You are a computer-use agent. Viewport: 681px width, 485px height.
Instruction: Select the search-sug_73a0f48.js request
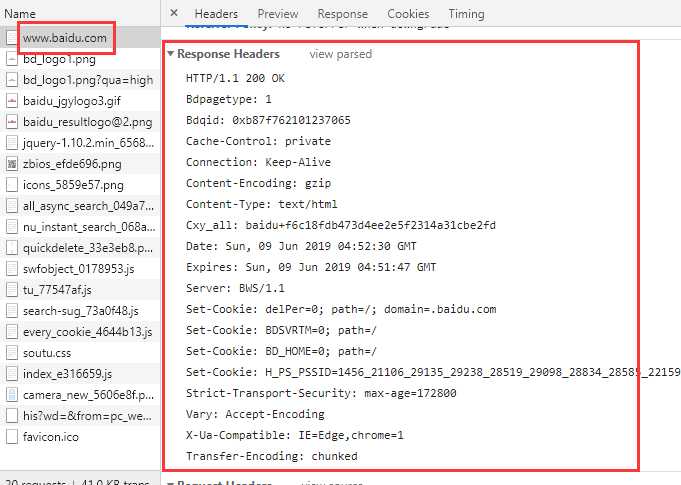point(80,311)
